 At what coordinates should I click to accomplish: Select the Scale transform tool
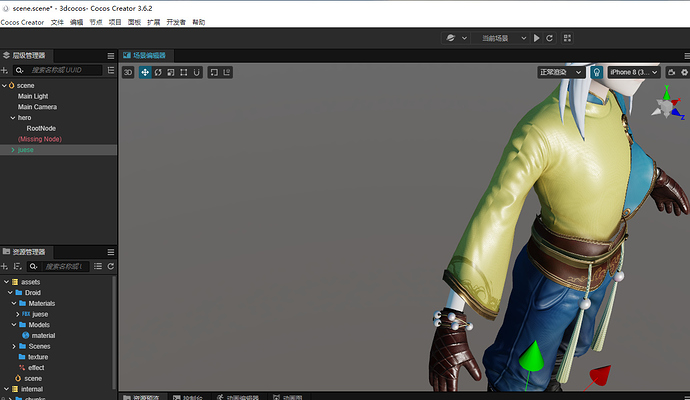point(171,72)
